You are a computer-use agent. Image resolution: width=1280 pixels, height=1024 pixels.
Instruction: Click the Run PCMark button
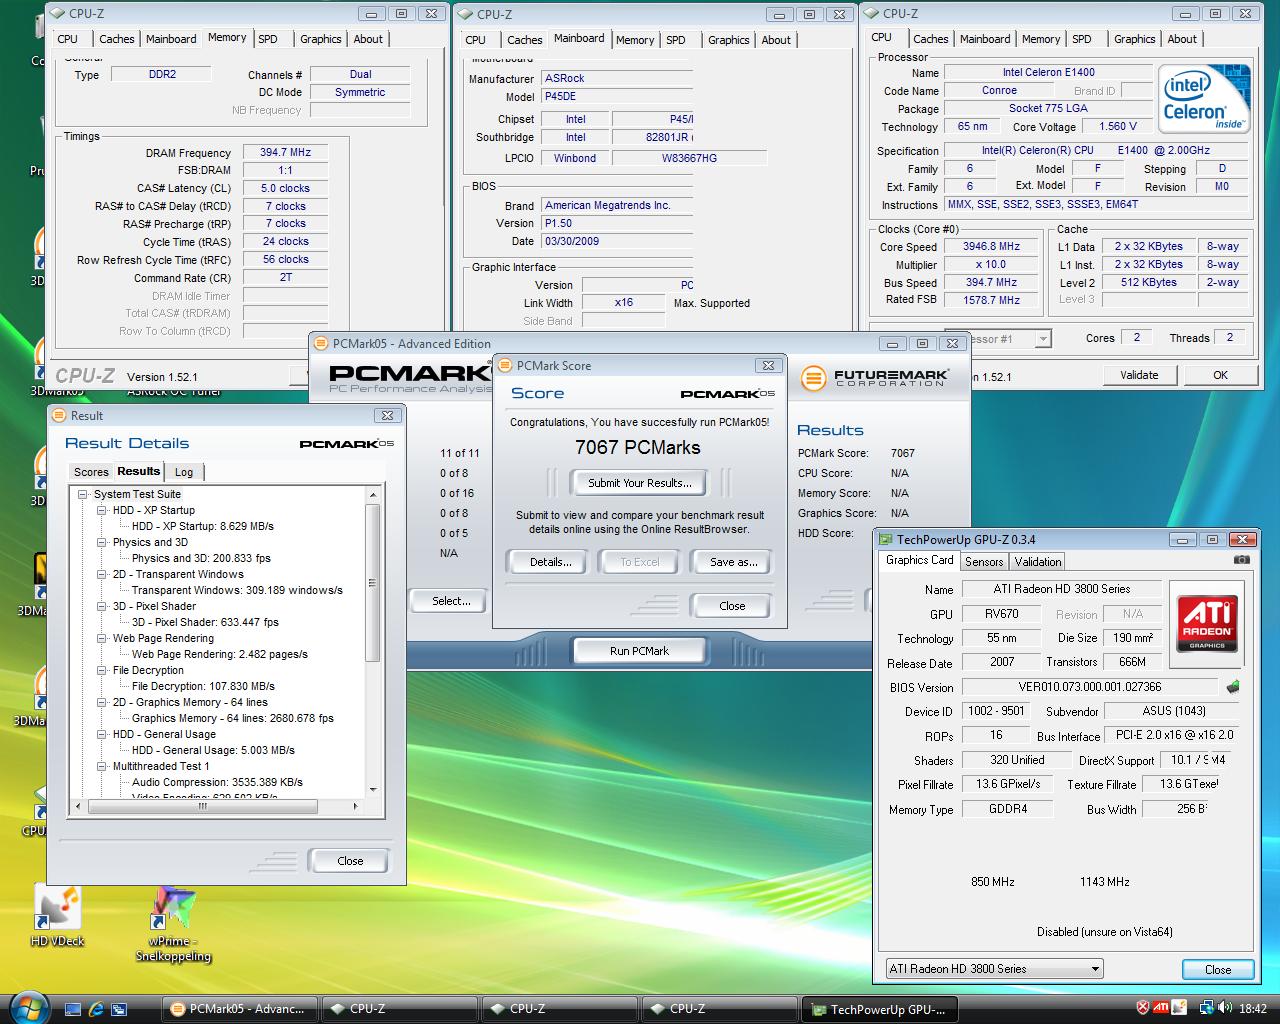639,651
